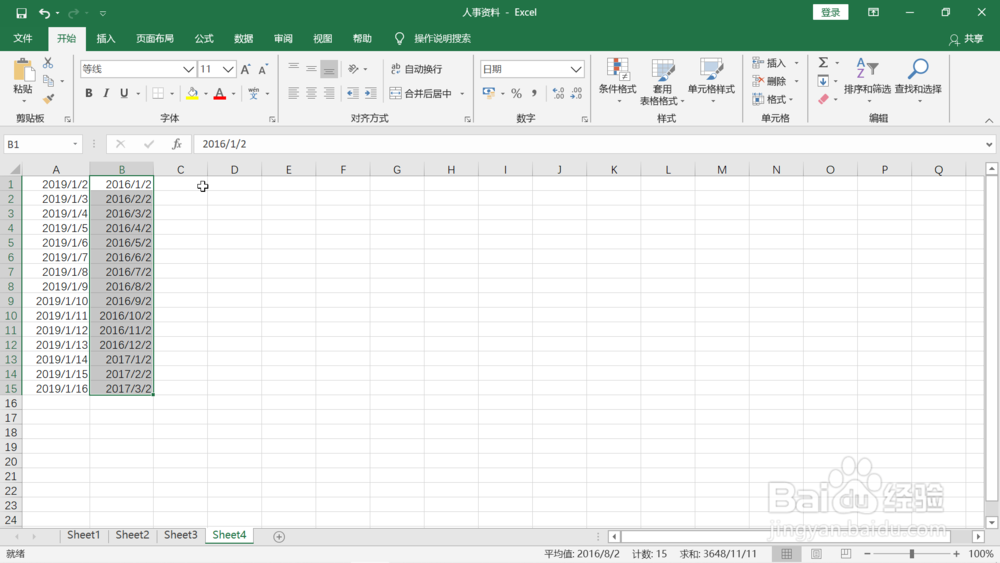Open Cell Styles (单元格样式)
This screenshot has height=563, width=1000.
[711, 81]
